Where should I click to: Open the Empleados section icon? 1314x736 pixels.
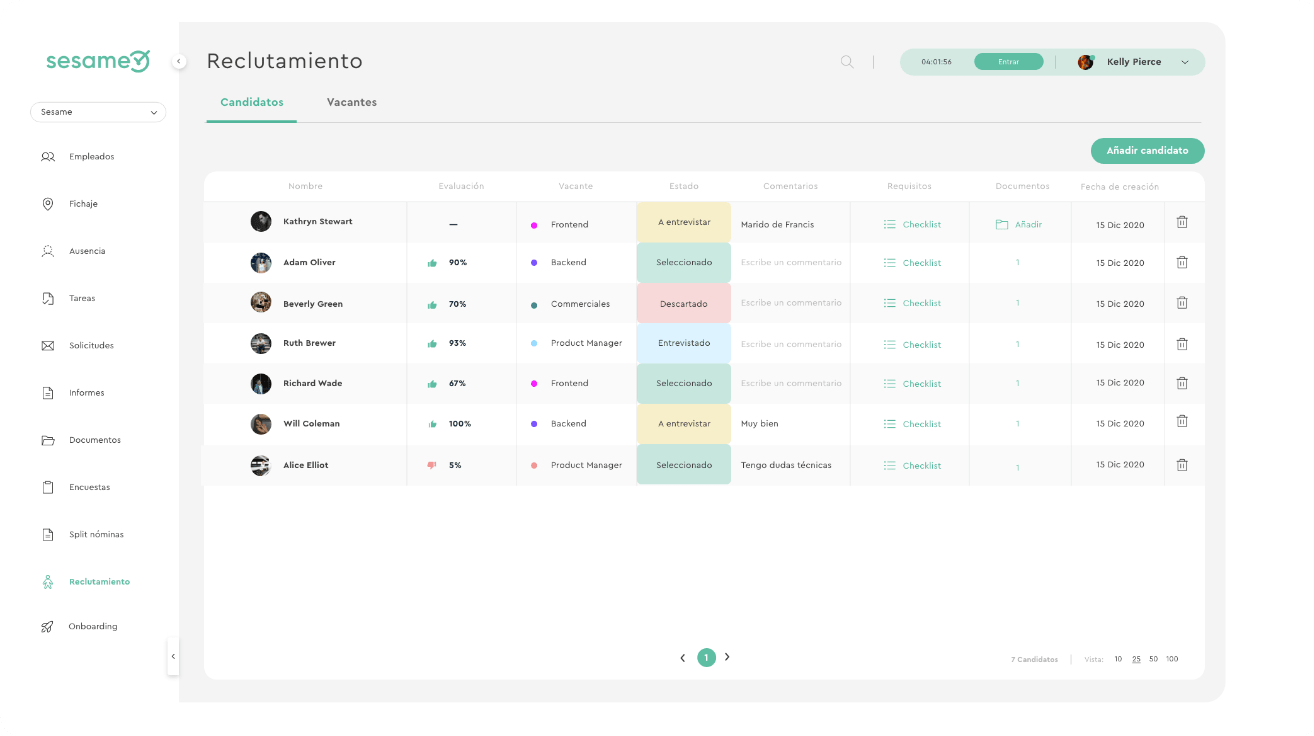[x=48, y=156]
